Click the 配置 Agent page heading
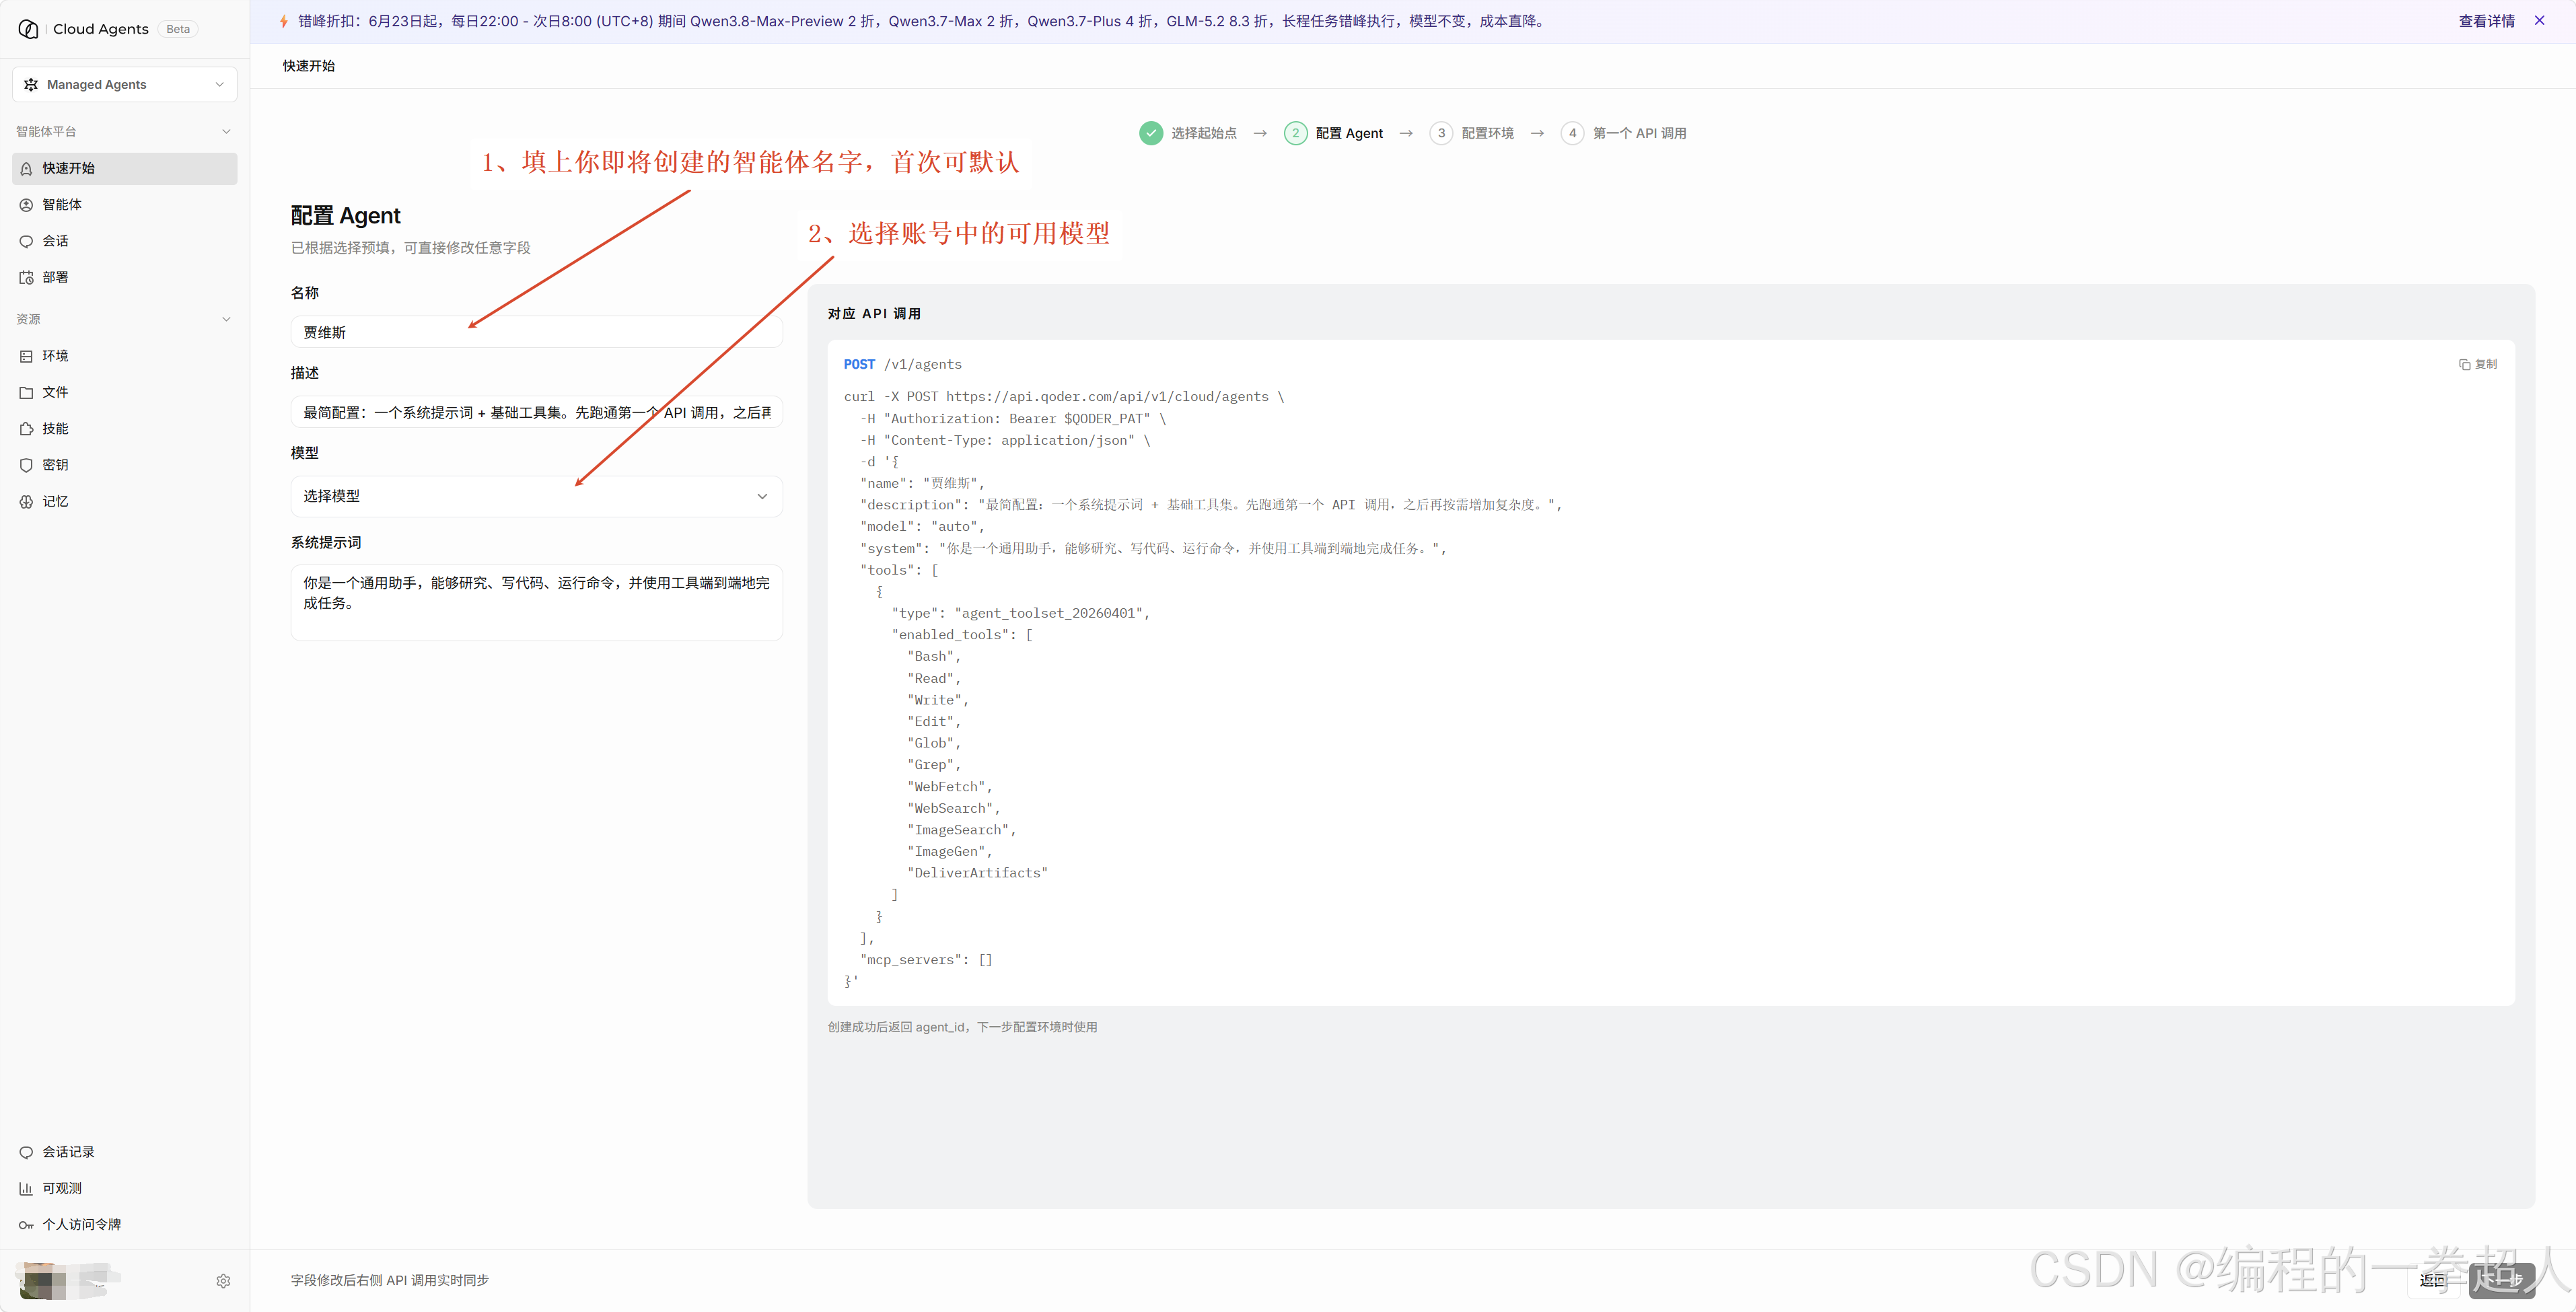 click(345, 216)
